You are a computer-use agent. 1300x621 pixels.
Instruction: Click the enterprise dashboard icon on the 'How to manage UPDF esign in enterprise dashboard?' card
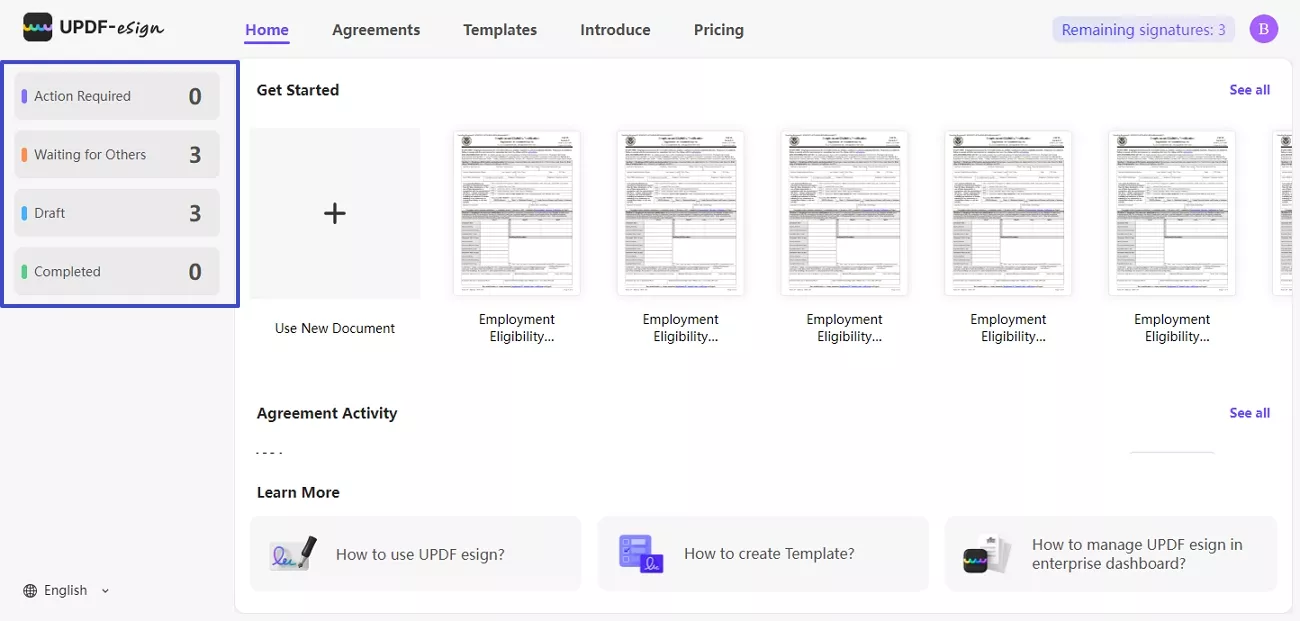click(988, 554)
